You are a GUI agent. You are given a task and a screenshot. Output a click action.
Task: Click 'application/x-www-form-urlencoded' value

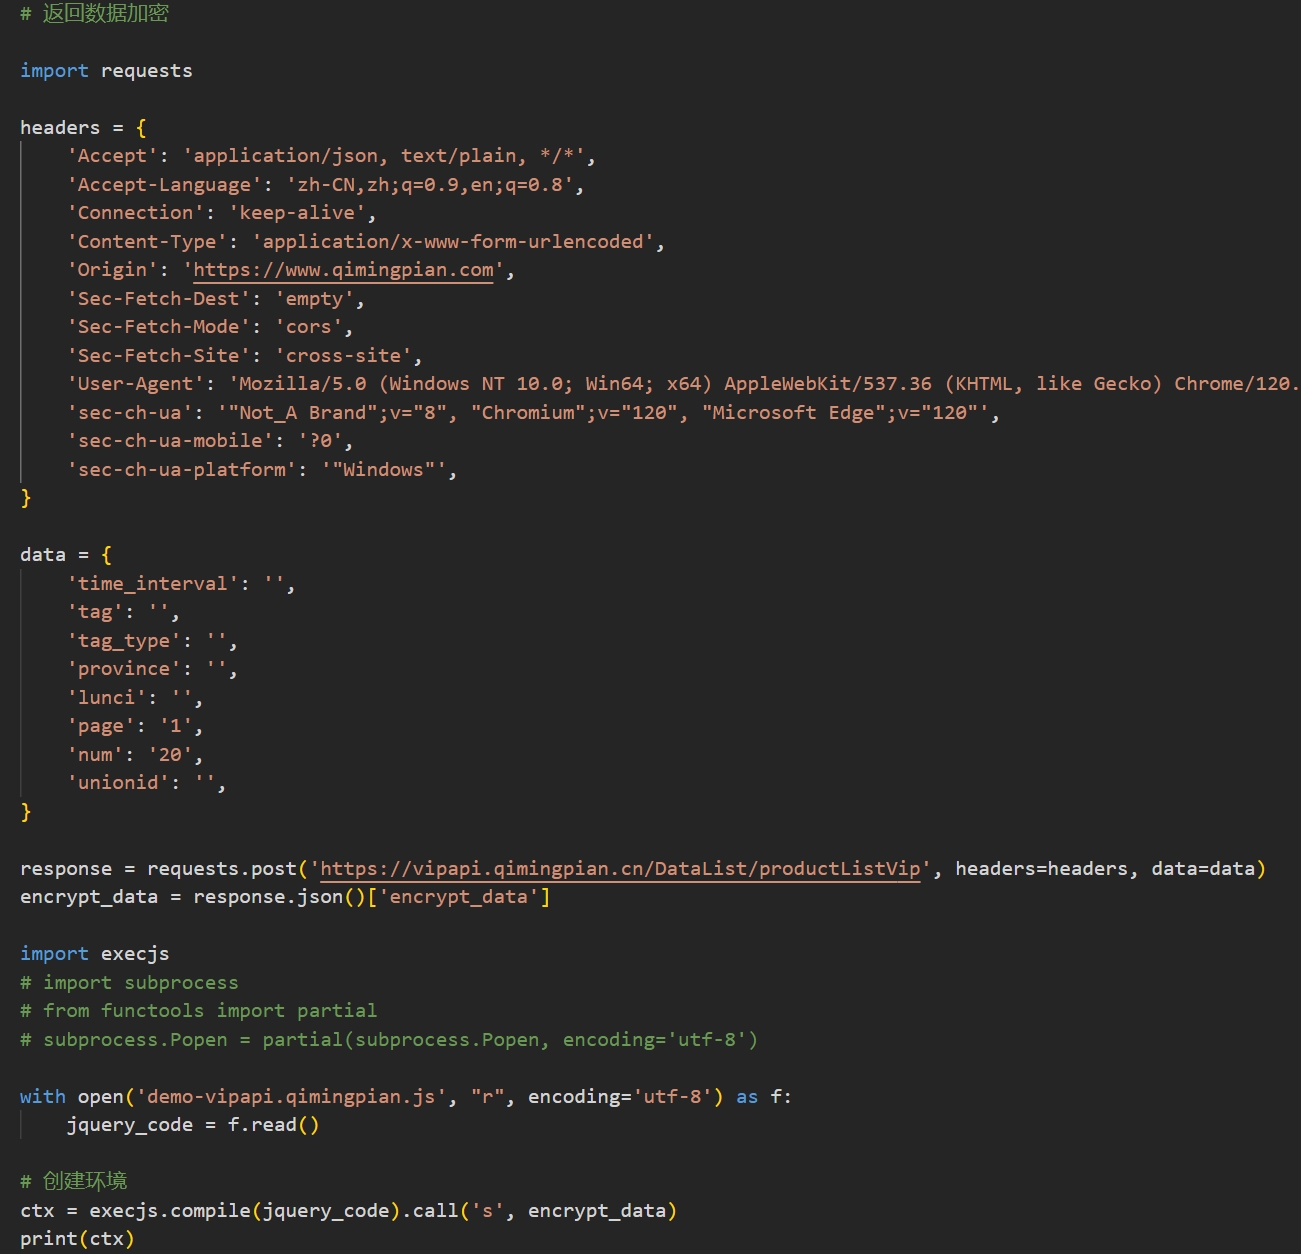tap(453, 242)
